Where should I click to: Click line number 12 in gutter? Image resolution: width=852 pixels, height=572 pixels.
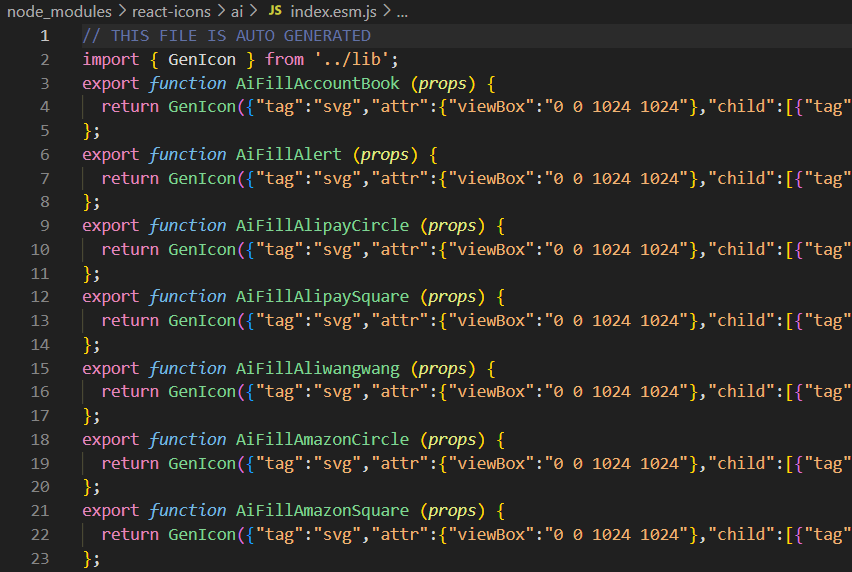[x=40, y=297]
